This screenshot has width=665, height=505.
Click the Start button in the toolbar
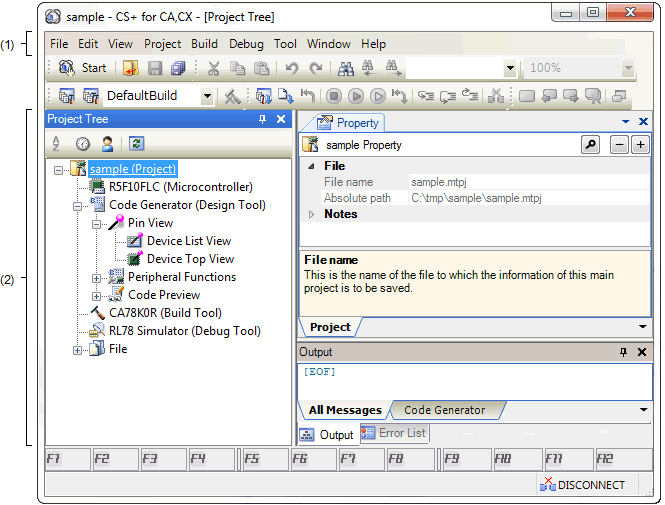tap(82, 69)
